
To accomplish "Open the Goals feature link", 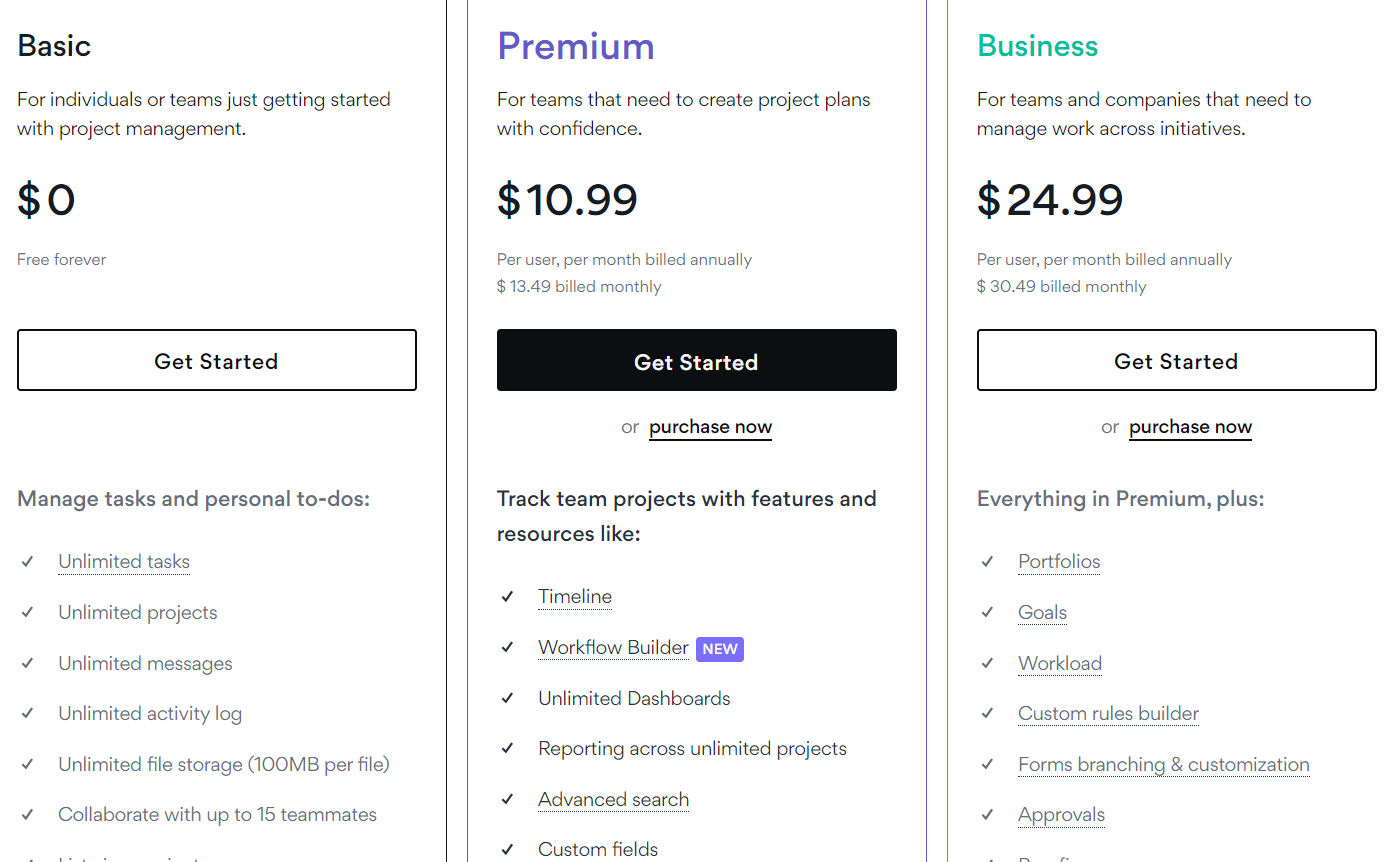I will coord(1042,613).
